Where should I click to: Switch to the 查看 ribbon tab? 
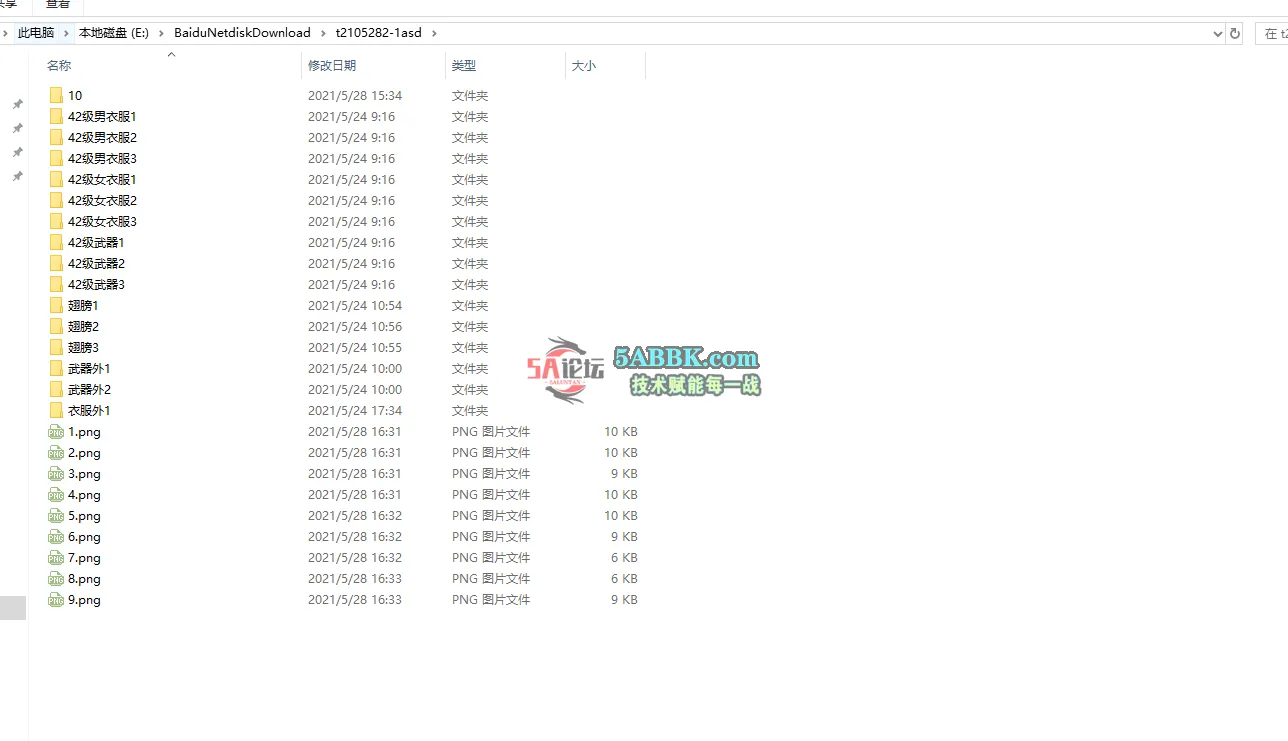[x=56, y=5]
